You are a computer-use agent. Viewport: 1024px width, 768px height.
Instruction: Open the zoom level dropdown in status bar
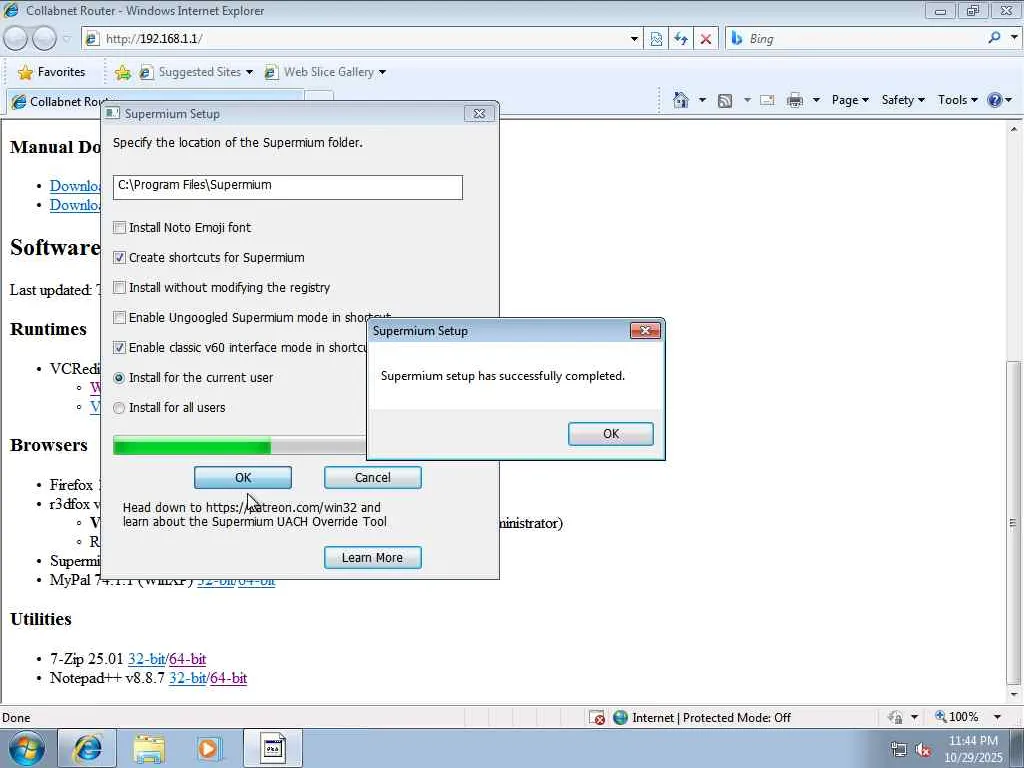(997, 717)
